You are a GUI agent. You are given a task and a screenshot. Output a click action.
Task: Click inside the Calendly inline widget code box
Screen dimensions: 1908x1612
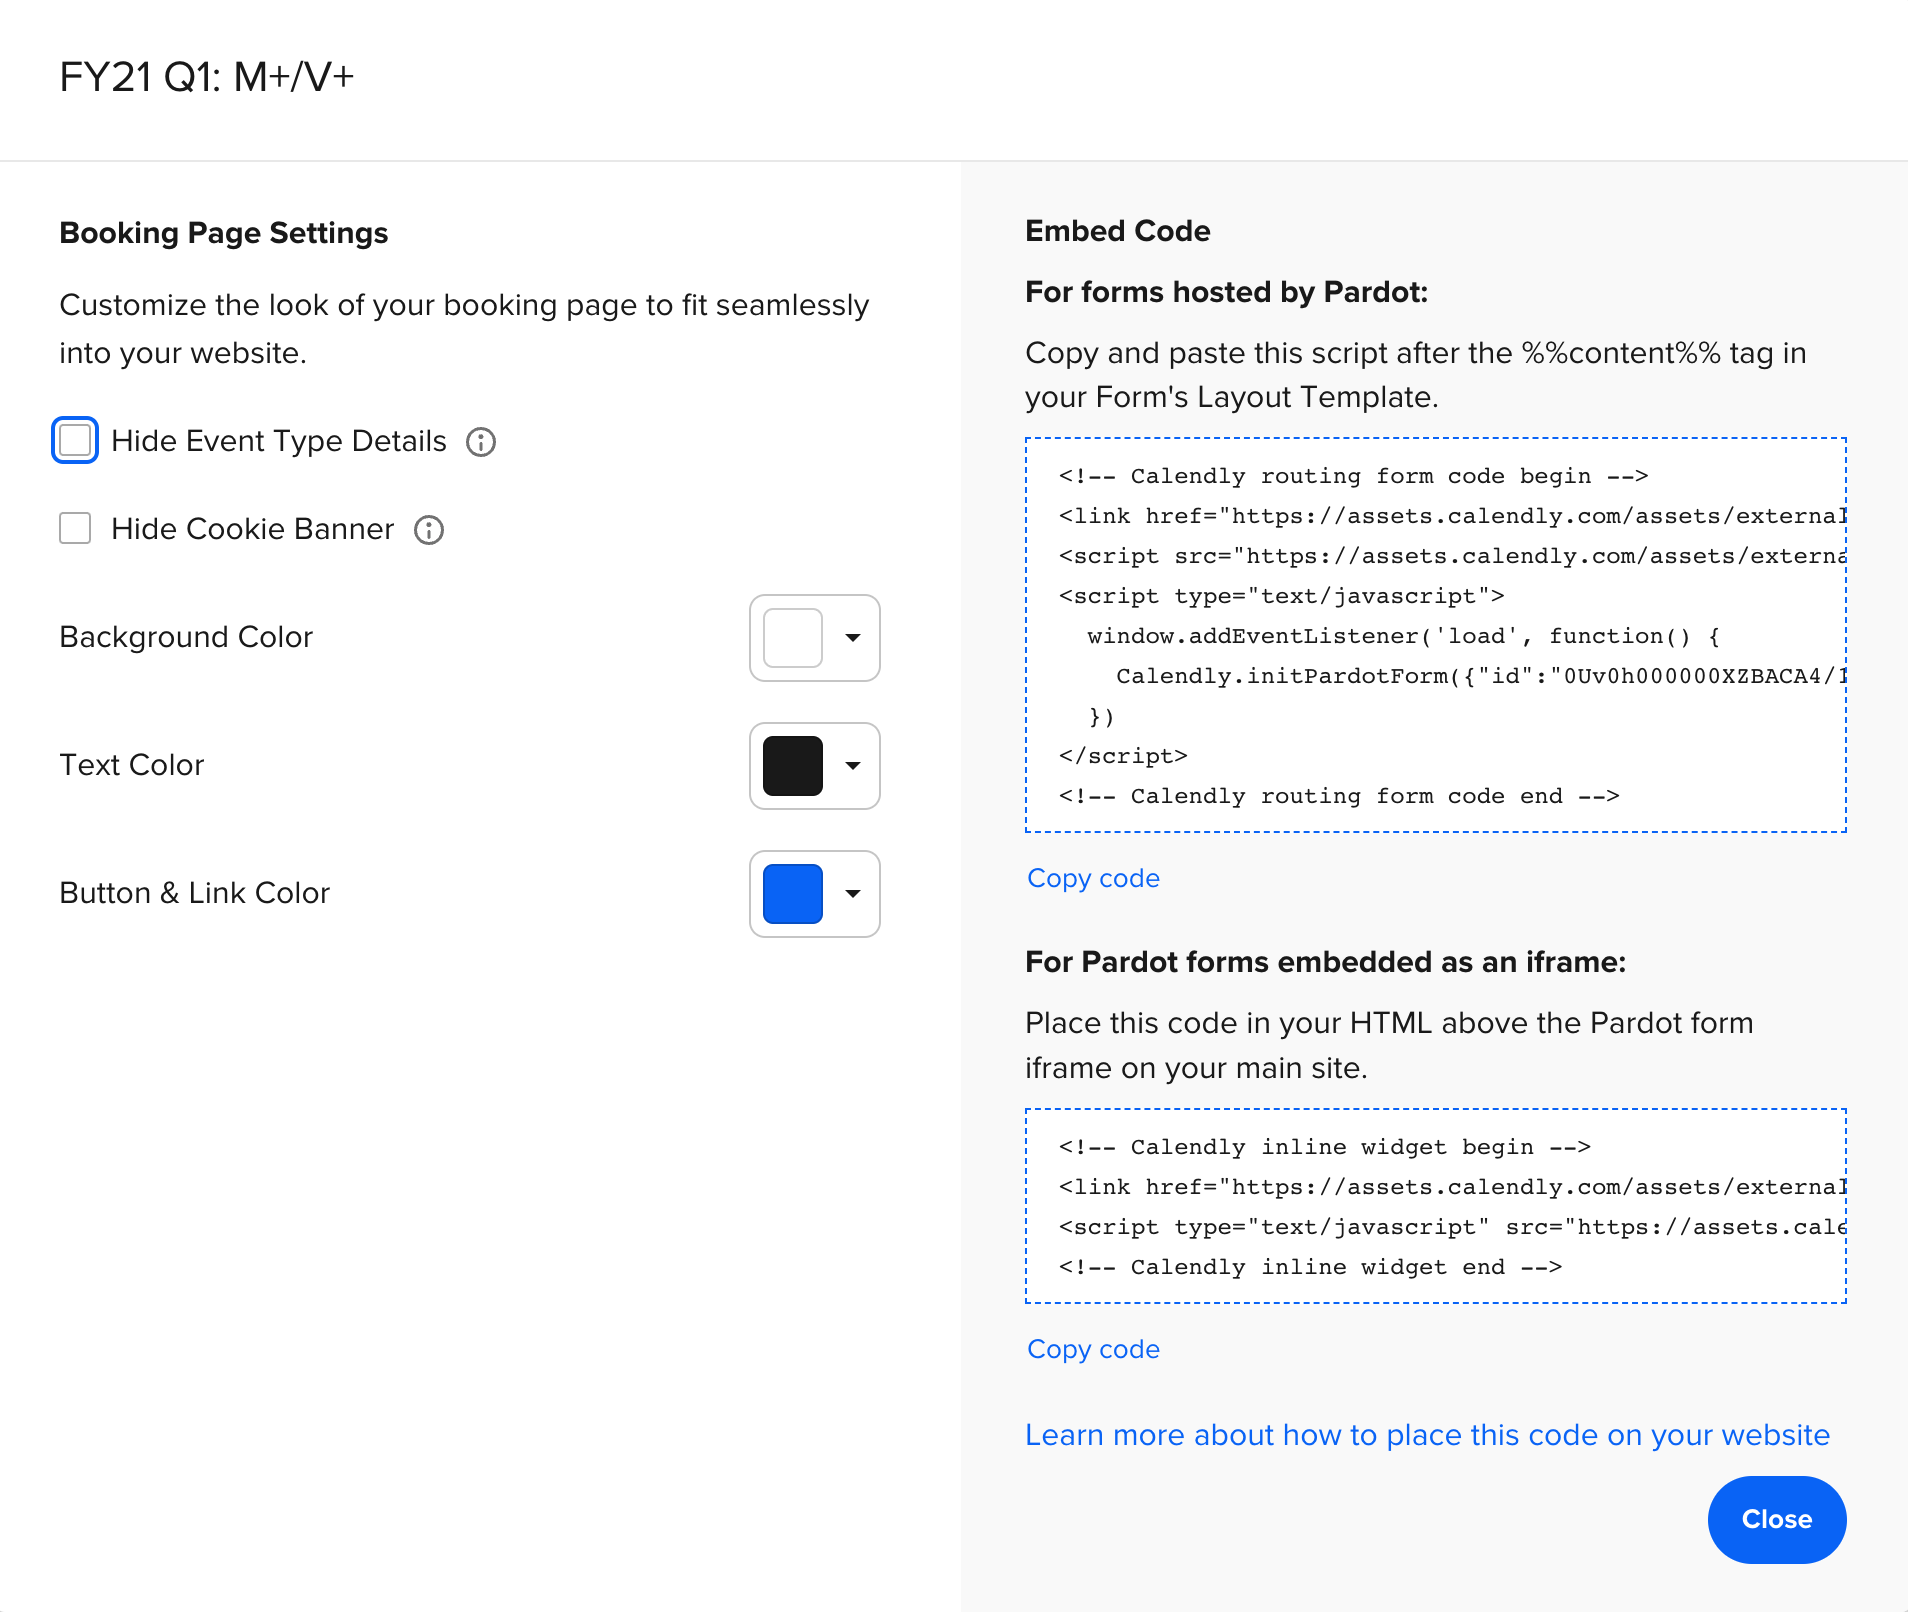coord(1436,1206)
